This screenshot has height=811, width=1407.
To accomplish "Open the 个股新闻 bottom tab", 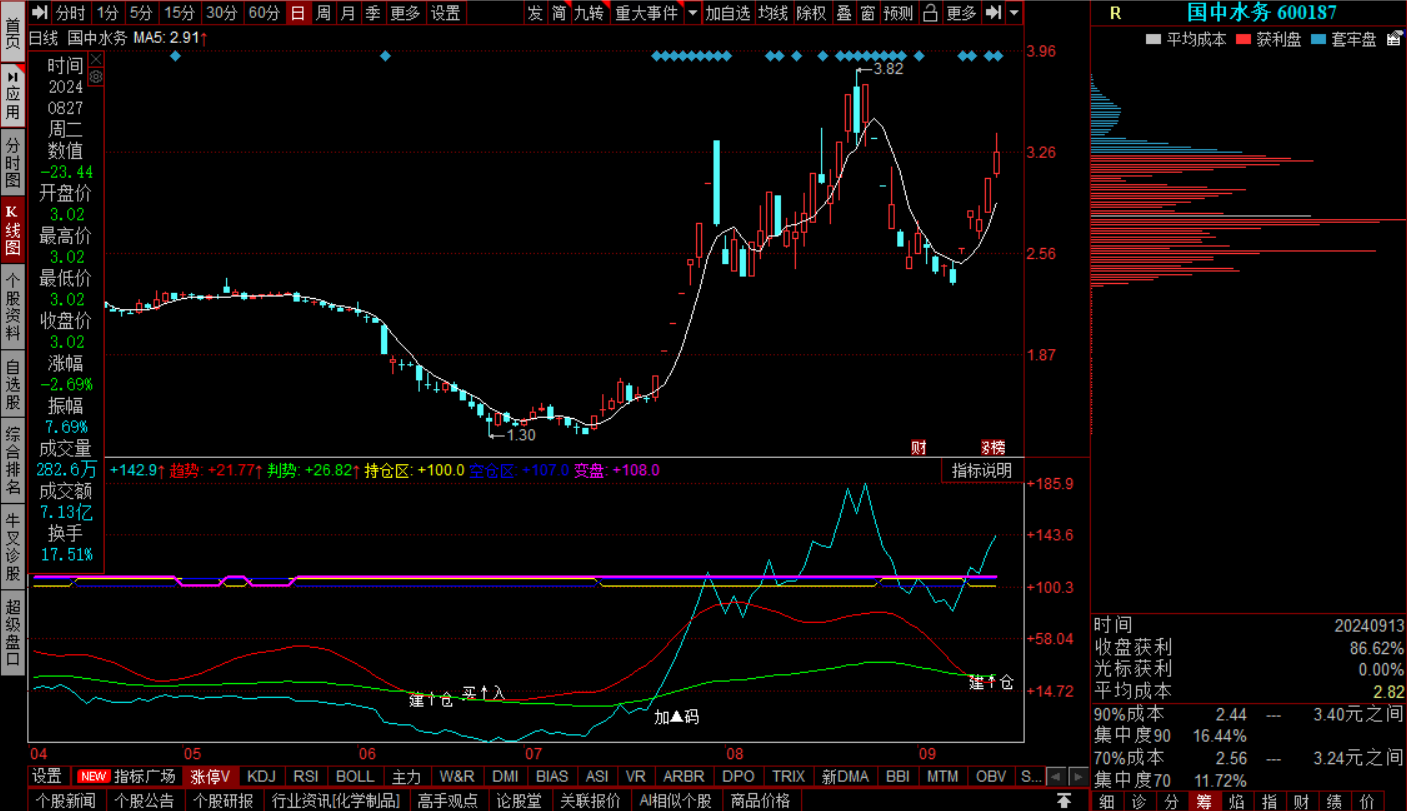I will 66,800.
